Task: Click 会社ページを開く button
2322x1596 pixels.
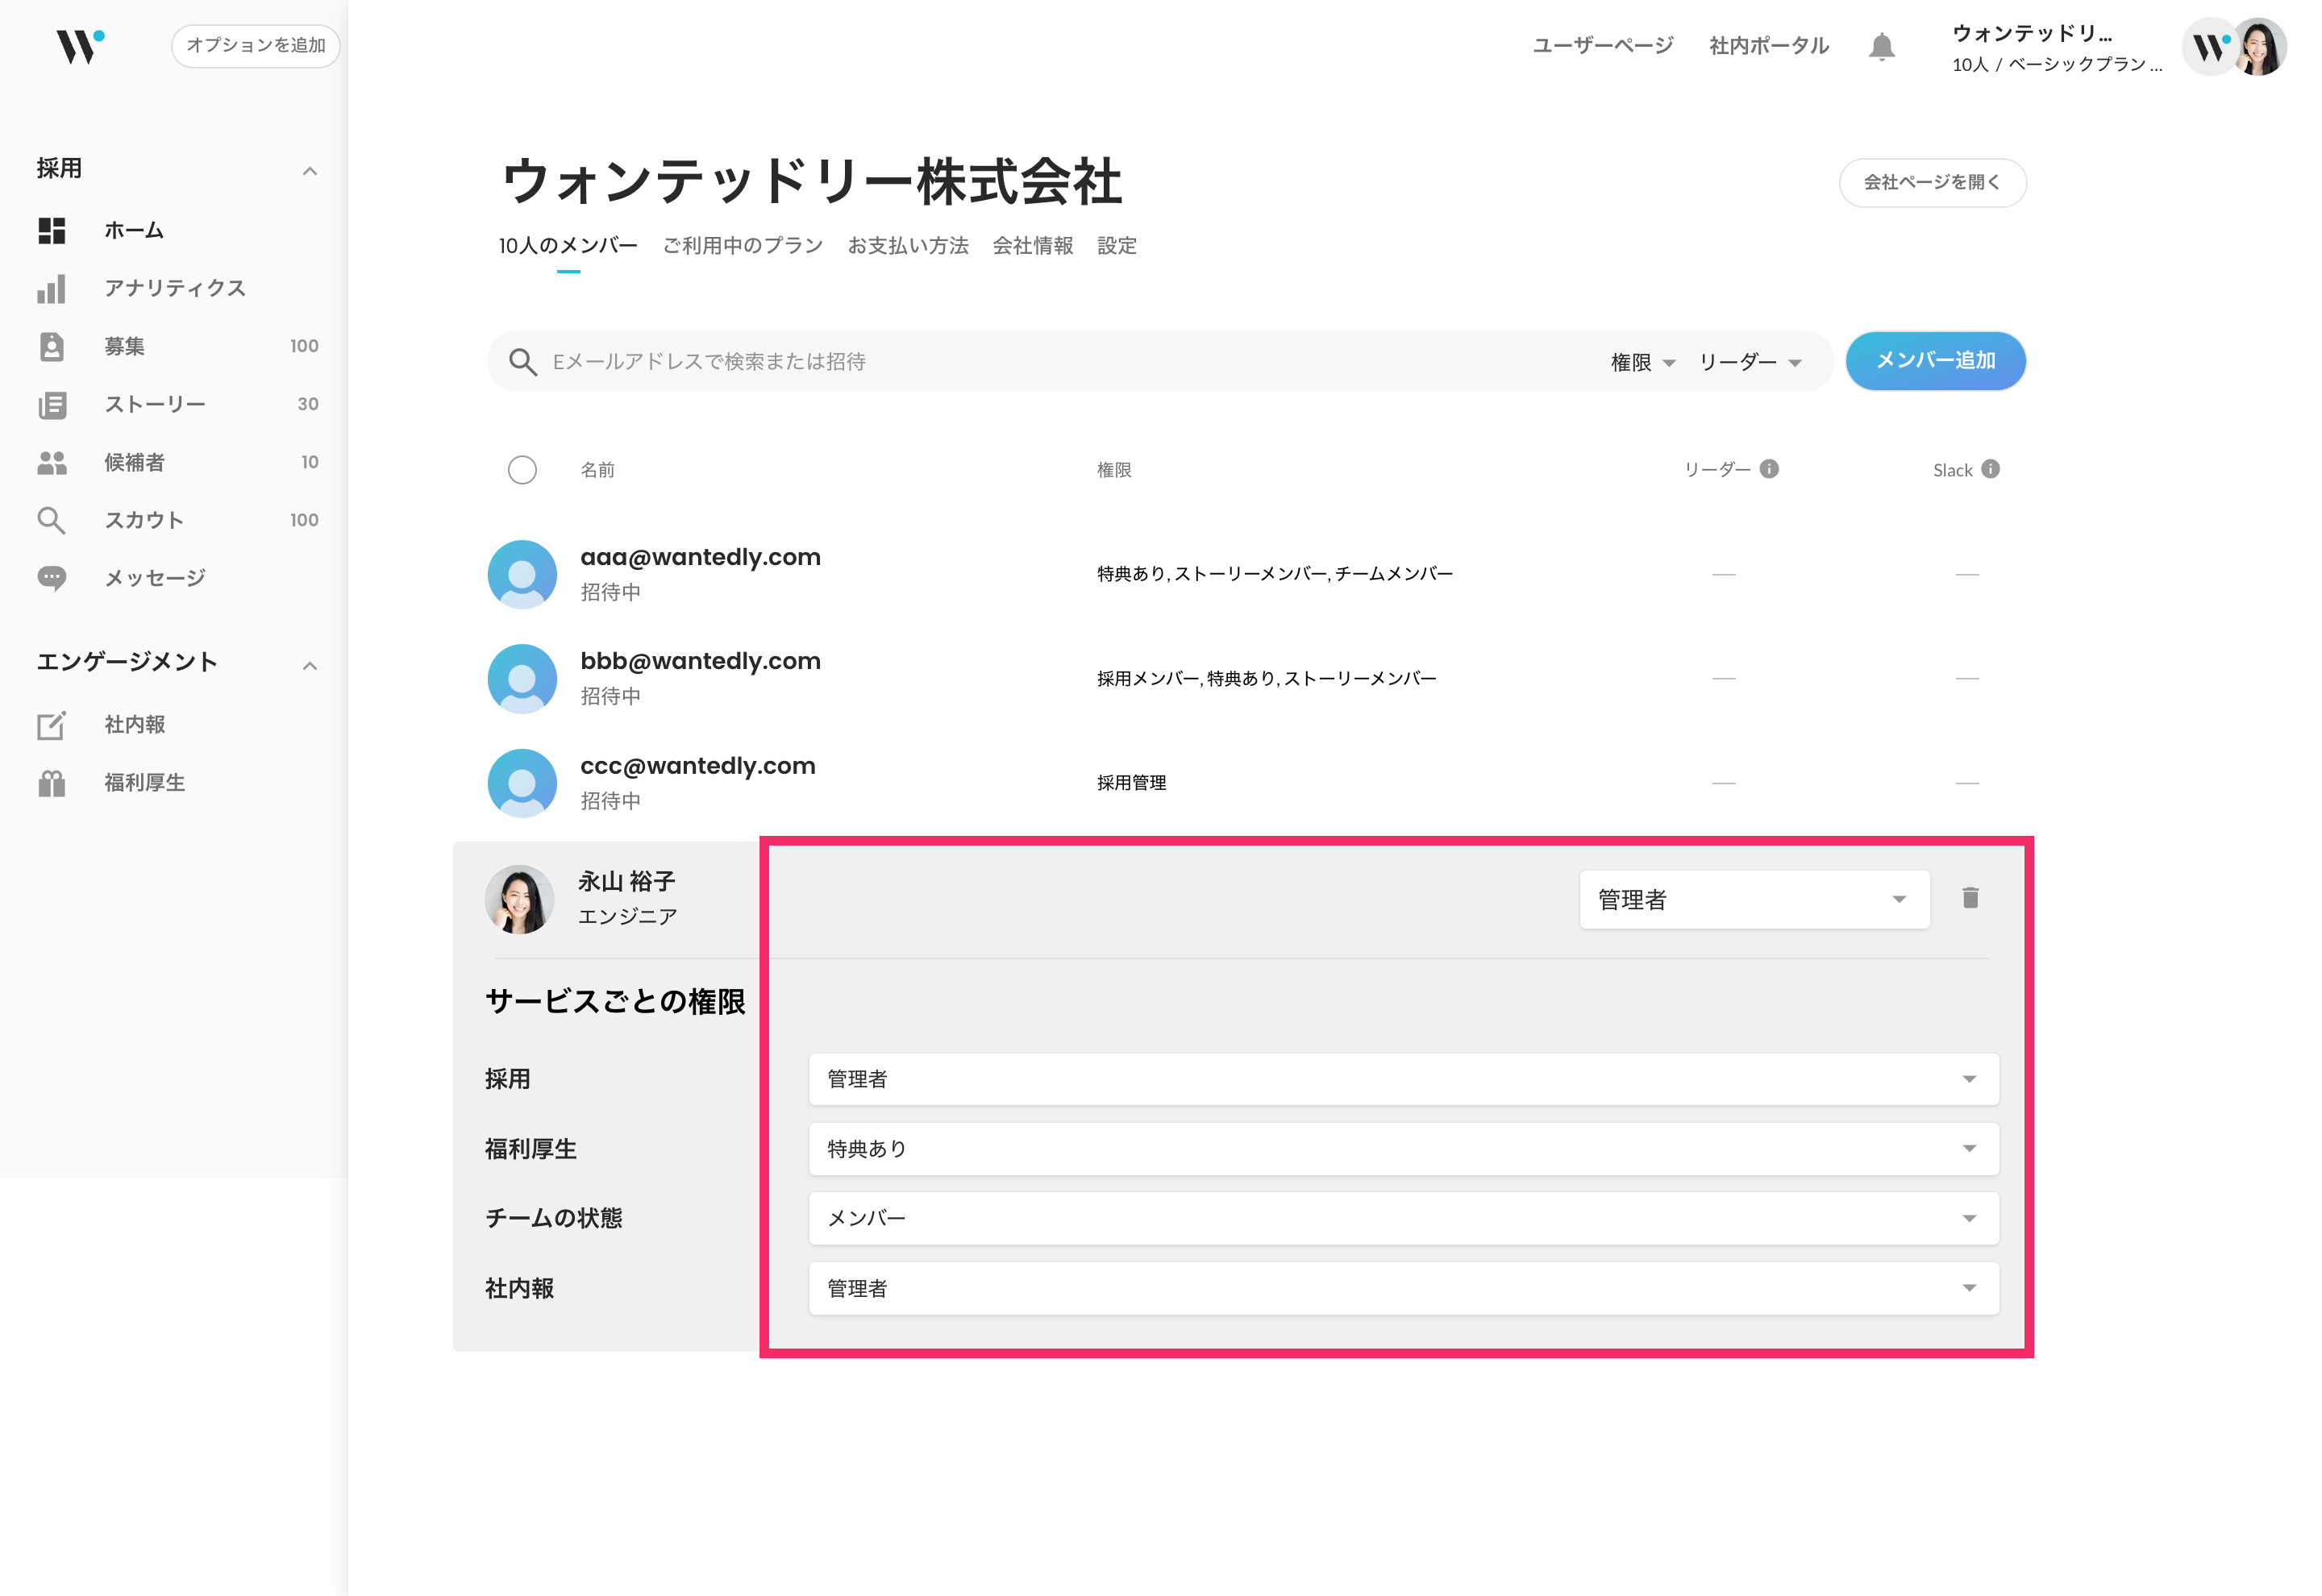Action: click(x=1932, y=183)
